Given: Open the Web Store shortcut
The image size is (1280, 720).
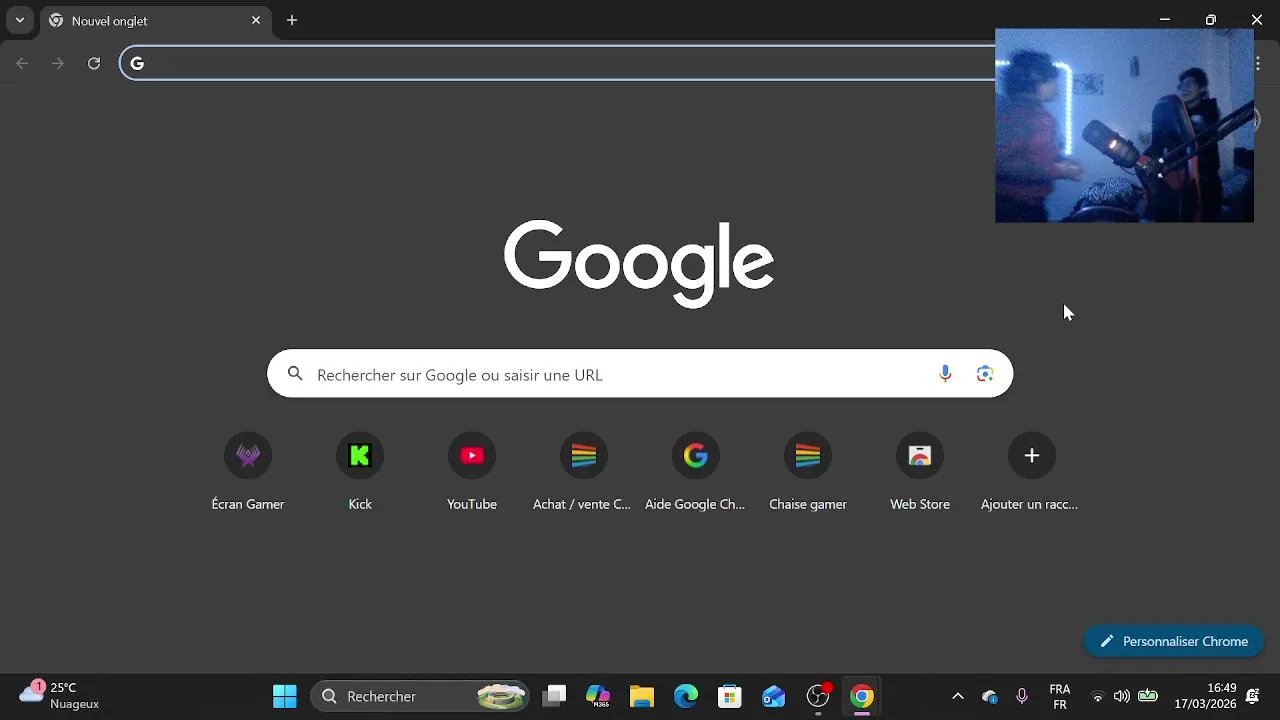Looking at the screenshot, I should pos(920,472).
